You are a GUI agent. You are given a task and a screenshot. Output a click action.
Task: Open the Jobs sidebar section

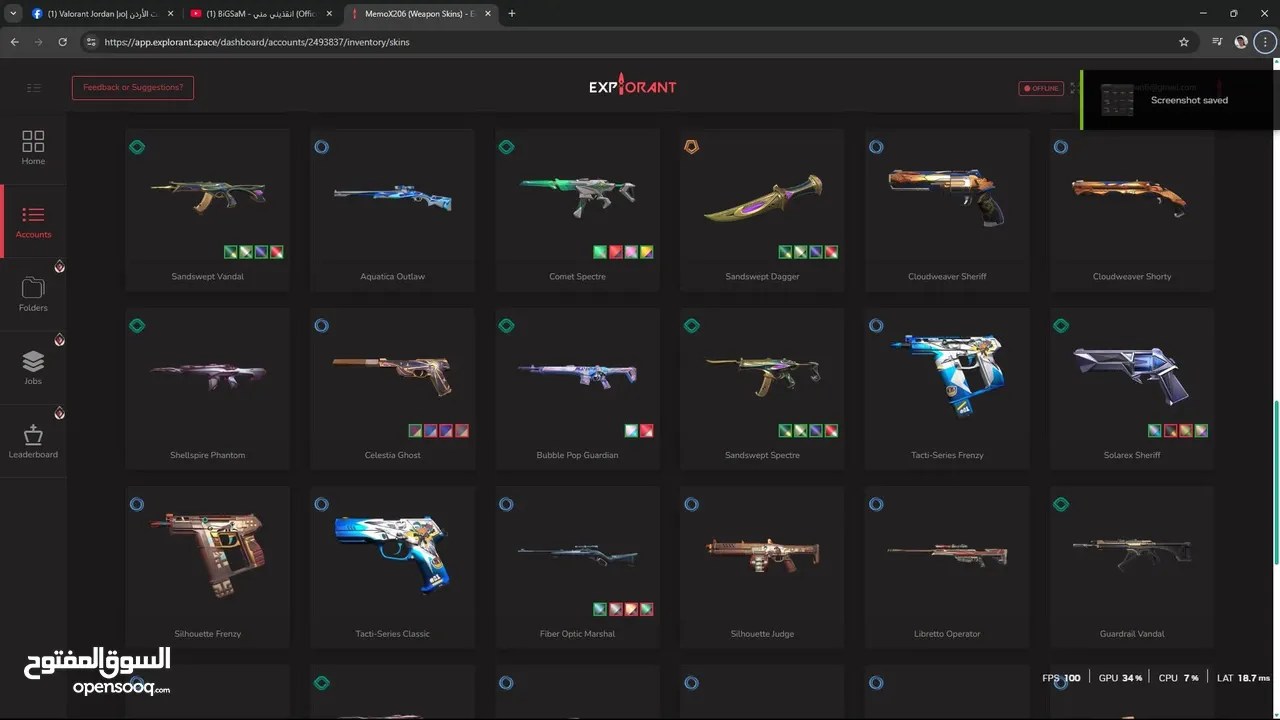tap(33, 367)
